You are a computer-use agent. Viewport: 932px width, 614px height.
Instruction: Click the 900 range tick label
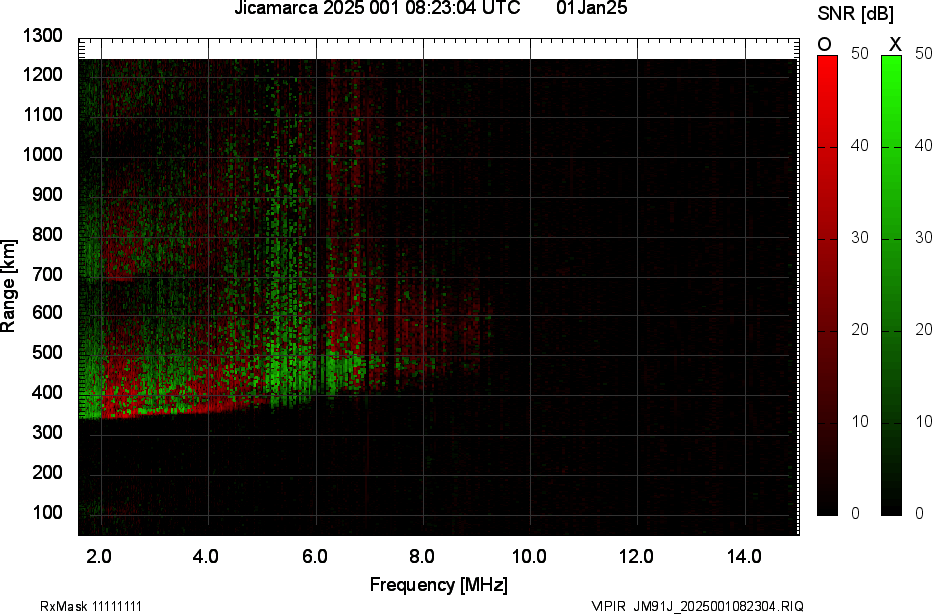point(46,194)
